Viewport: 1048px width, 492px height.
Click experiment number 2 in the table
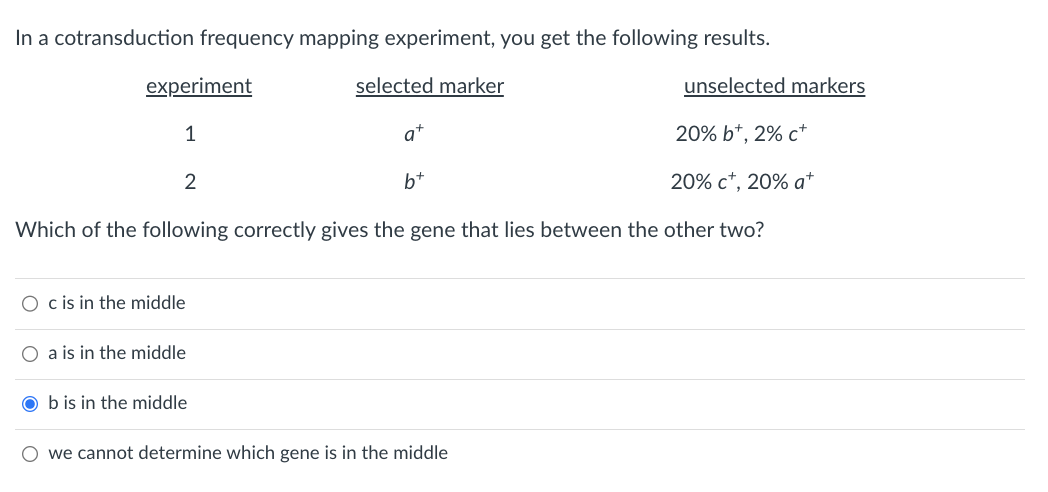[190, 182]
